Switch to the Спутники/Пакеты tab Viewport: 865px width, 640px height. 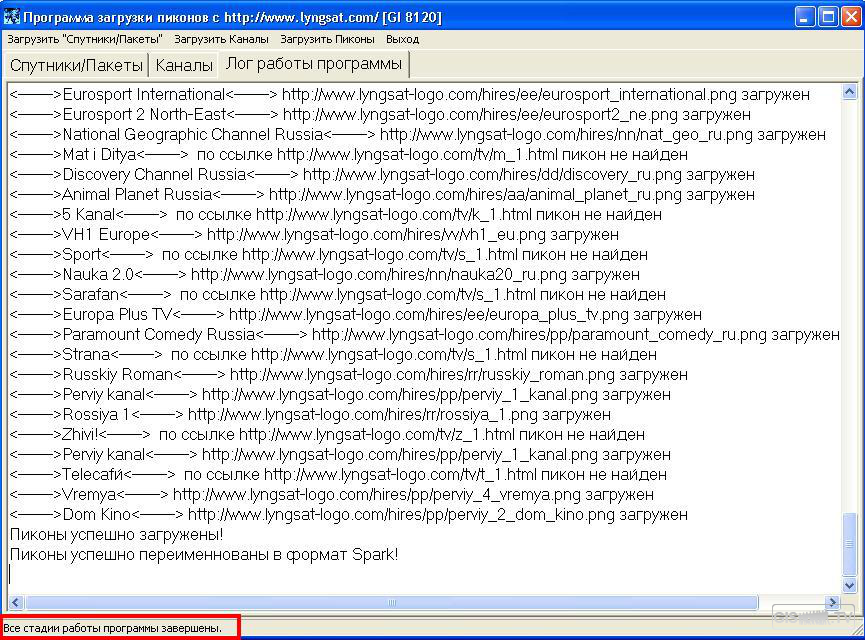(x=76, y=65)
